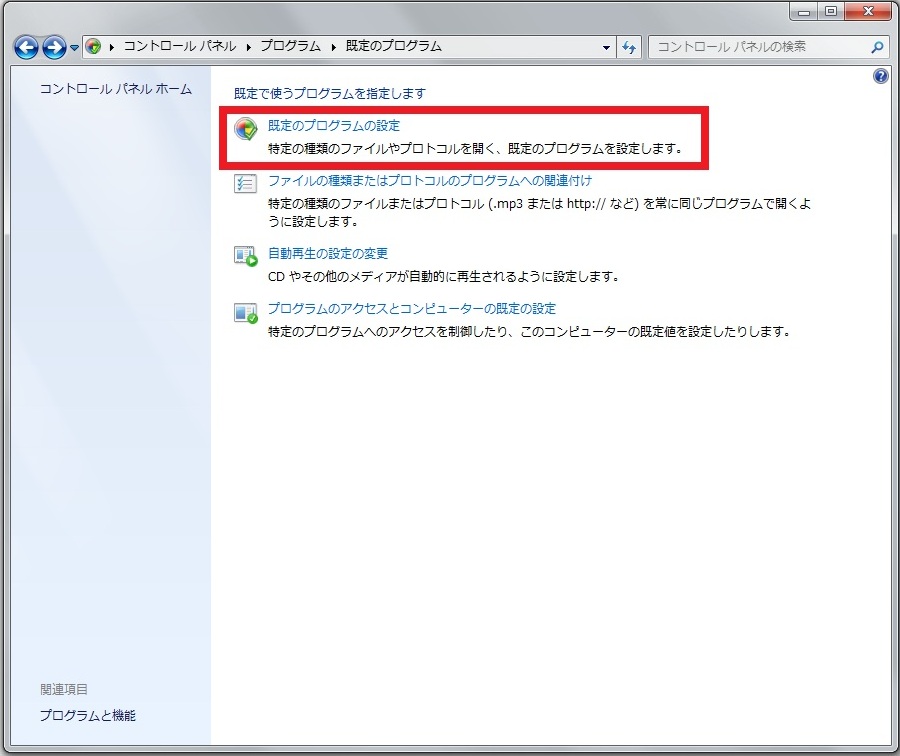Go to コントロール パネル ホーム in sidebar
900x756 pixels.
click(115, 89)
